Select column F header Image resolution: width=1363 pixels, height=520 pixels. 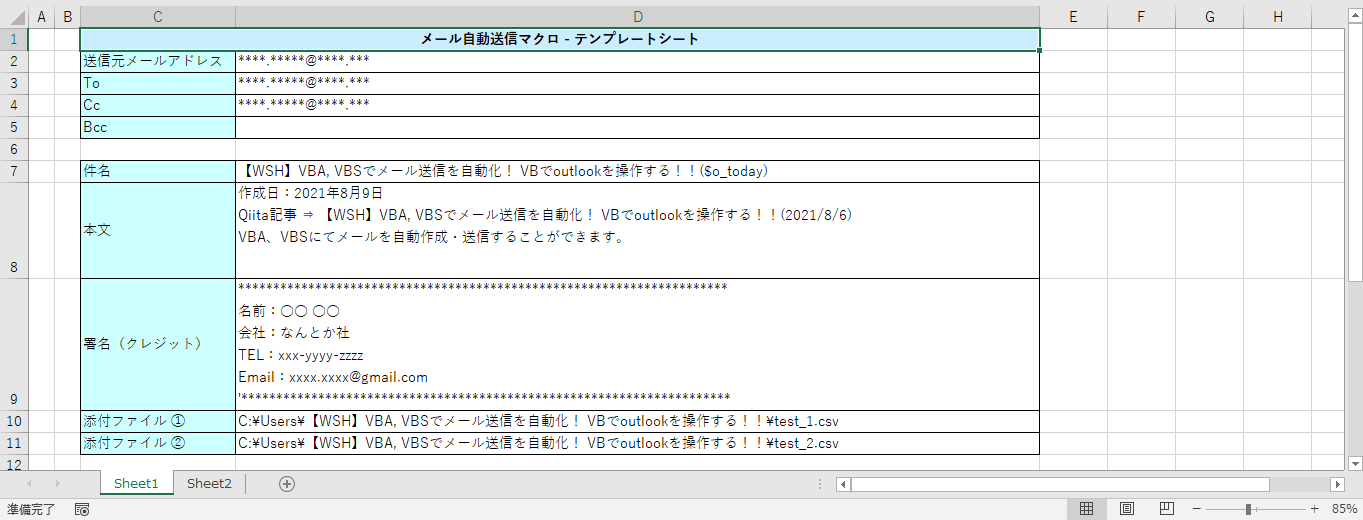pos(1140,17)
